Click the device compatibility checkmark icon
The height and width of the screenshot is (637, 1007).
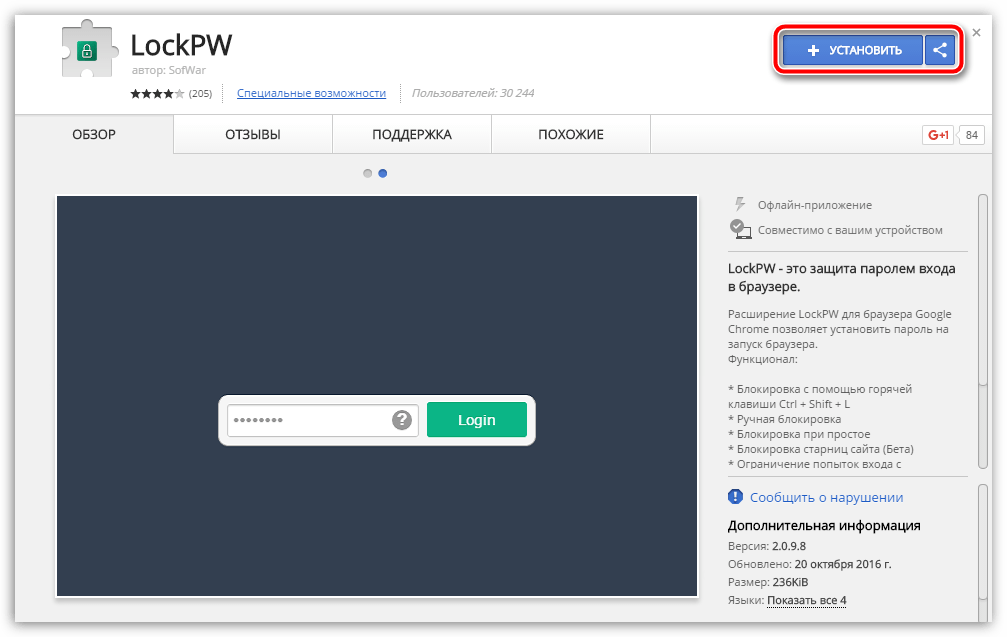[x=740, y=229]
